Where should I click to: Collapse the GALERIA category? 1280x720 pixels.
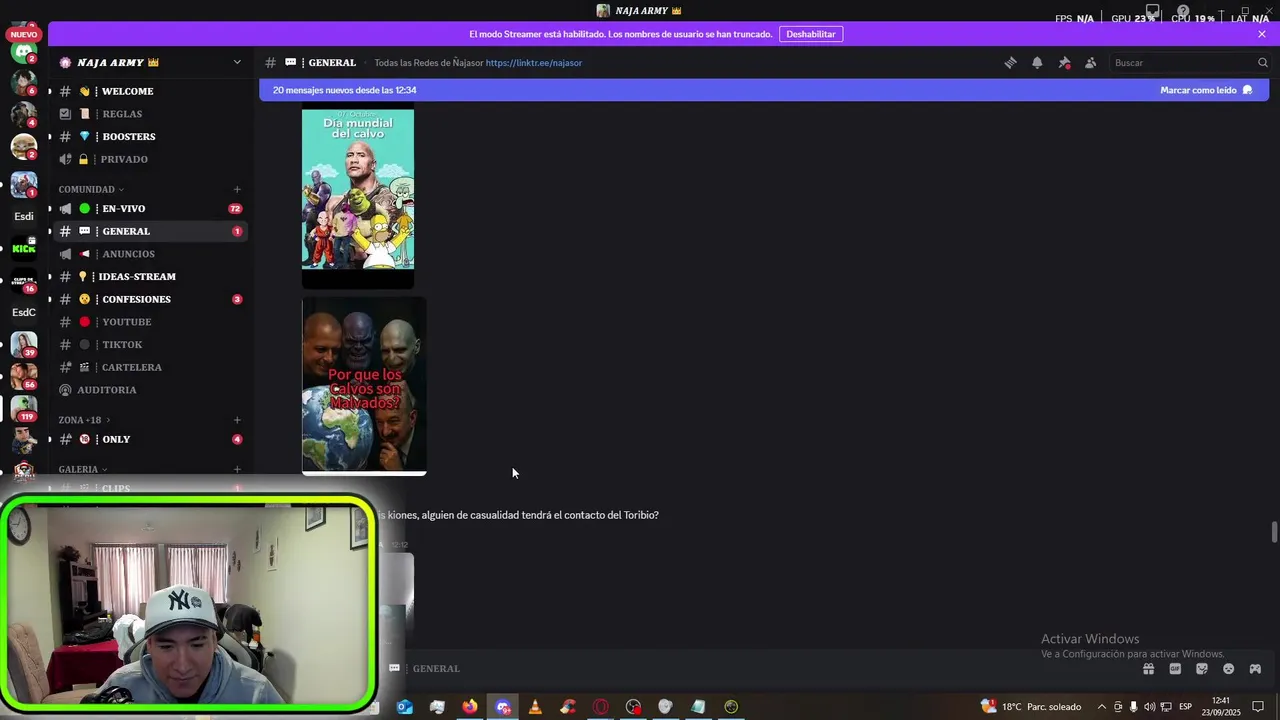pyautogui.click(x=83, y=469)
